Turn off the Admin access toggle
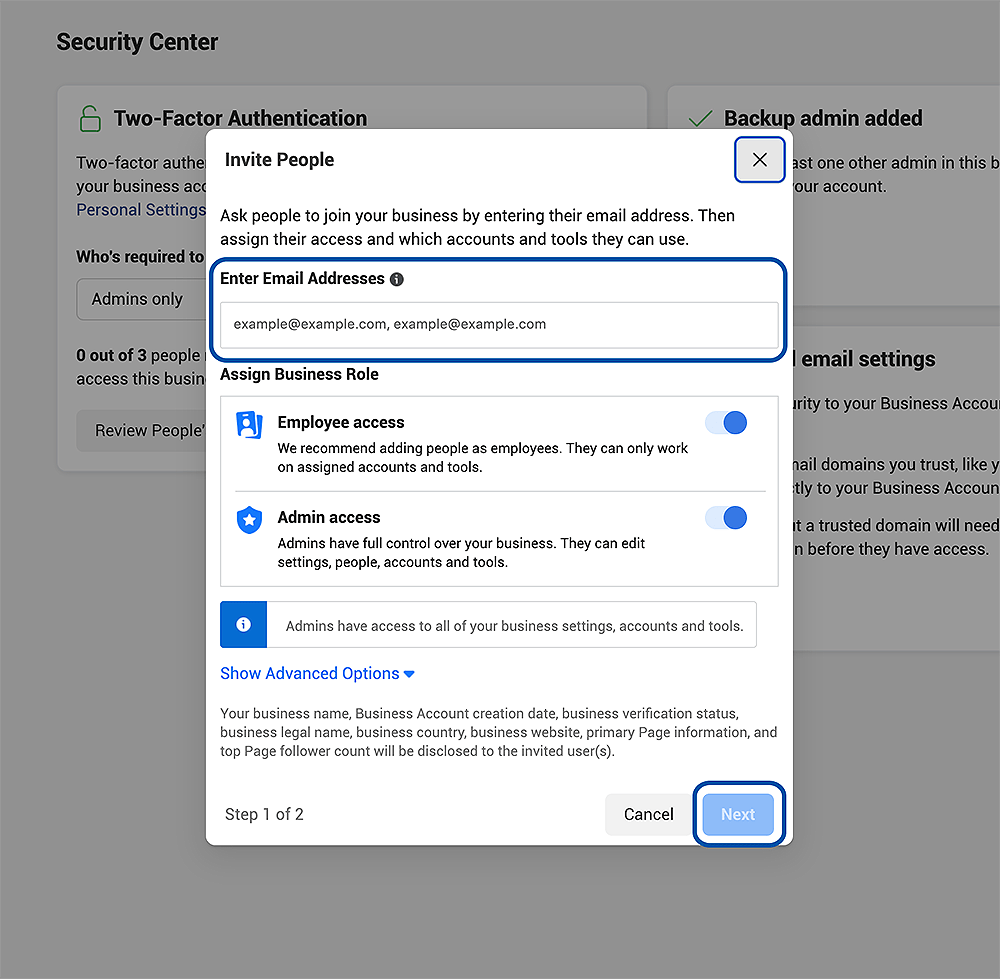 [x=725, y=517]
